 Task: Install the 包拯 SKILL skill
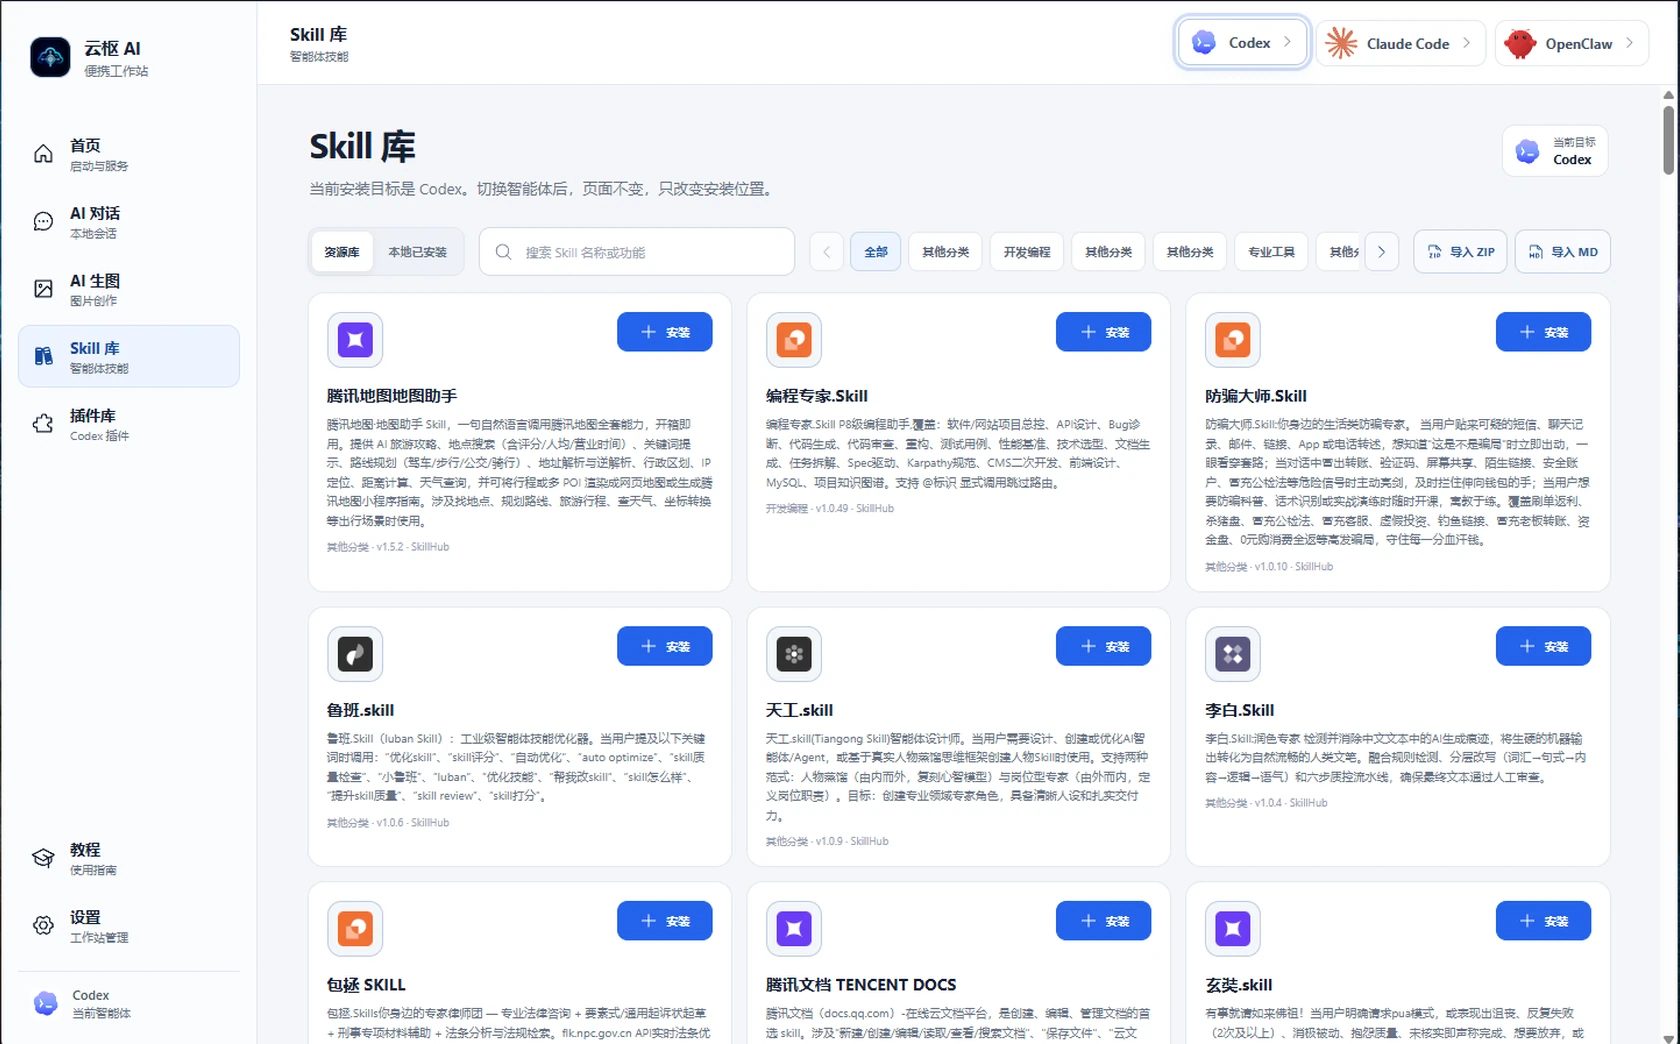[665, 921]
